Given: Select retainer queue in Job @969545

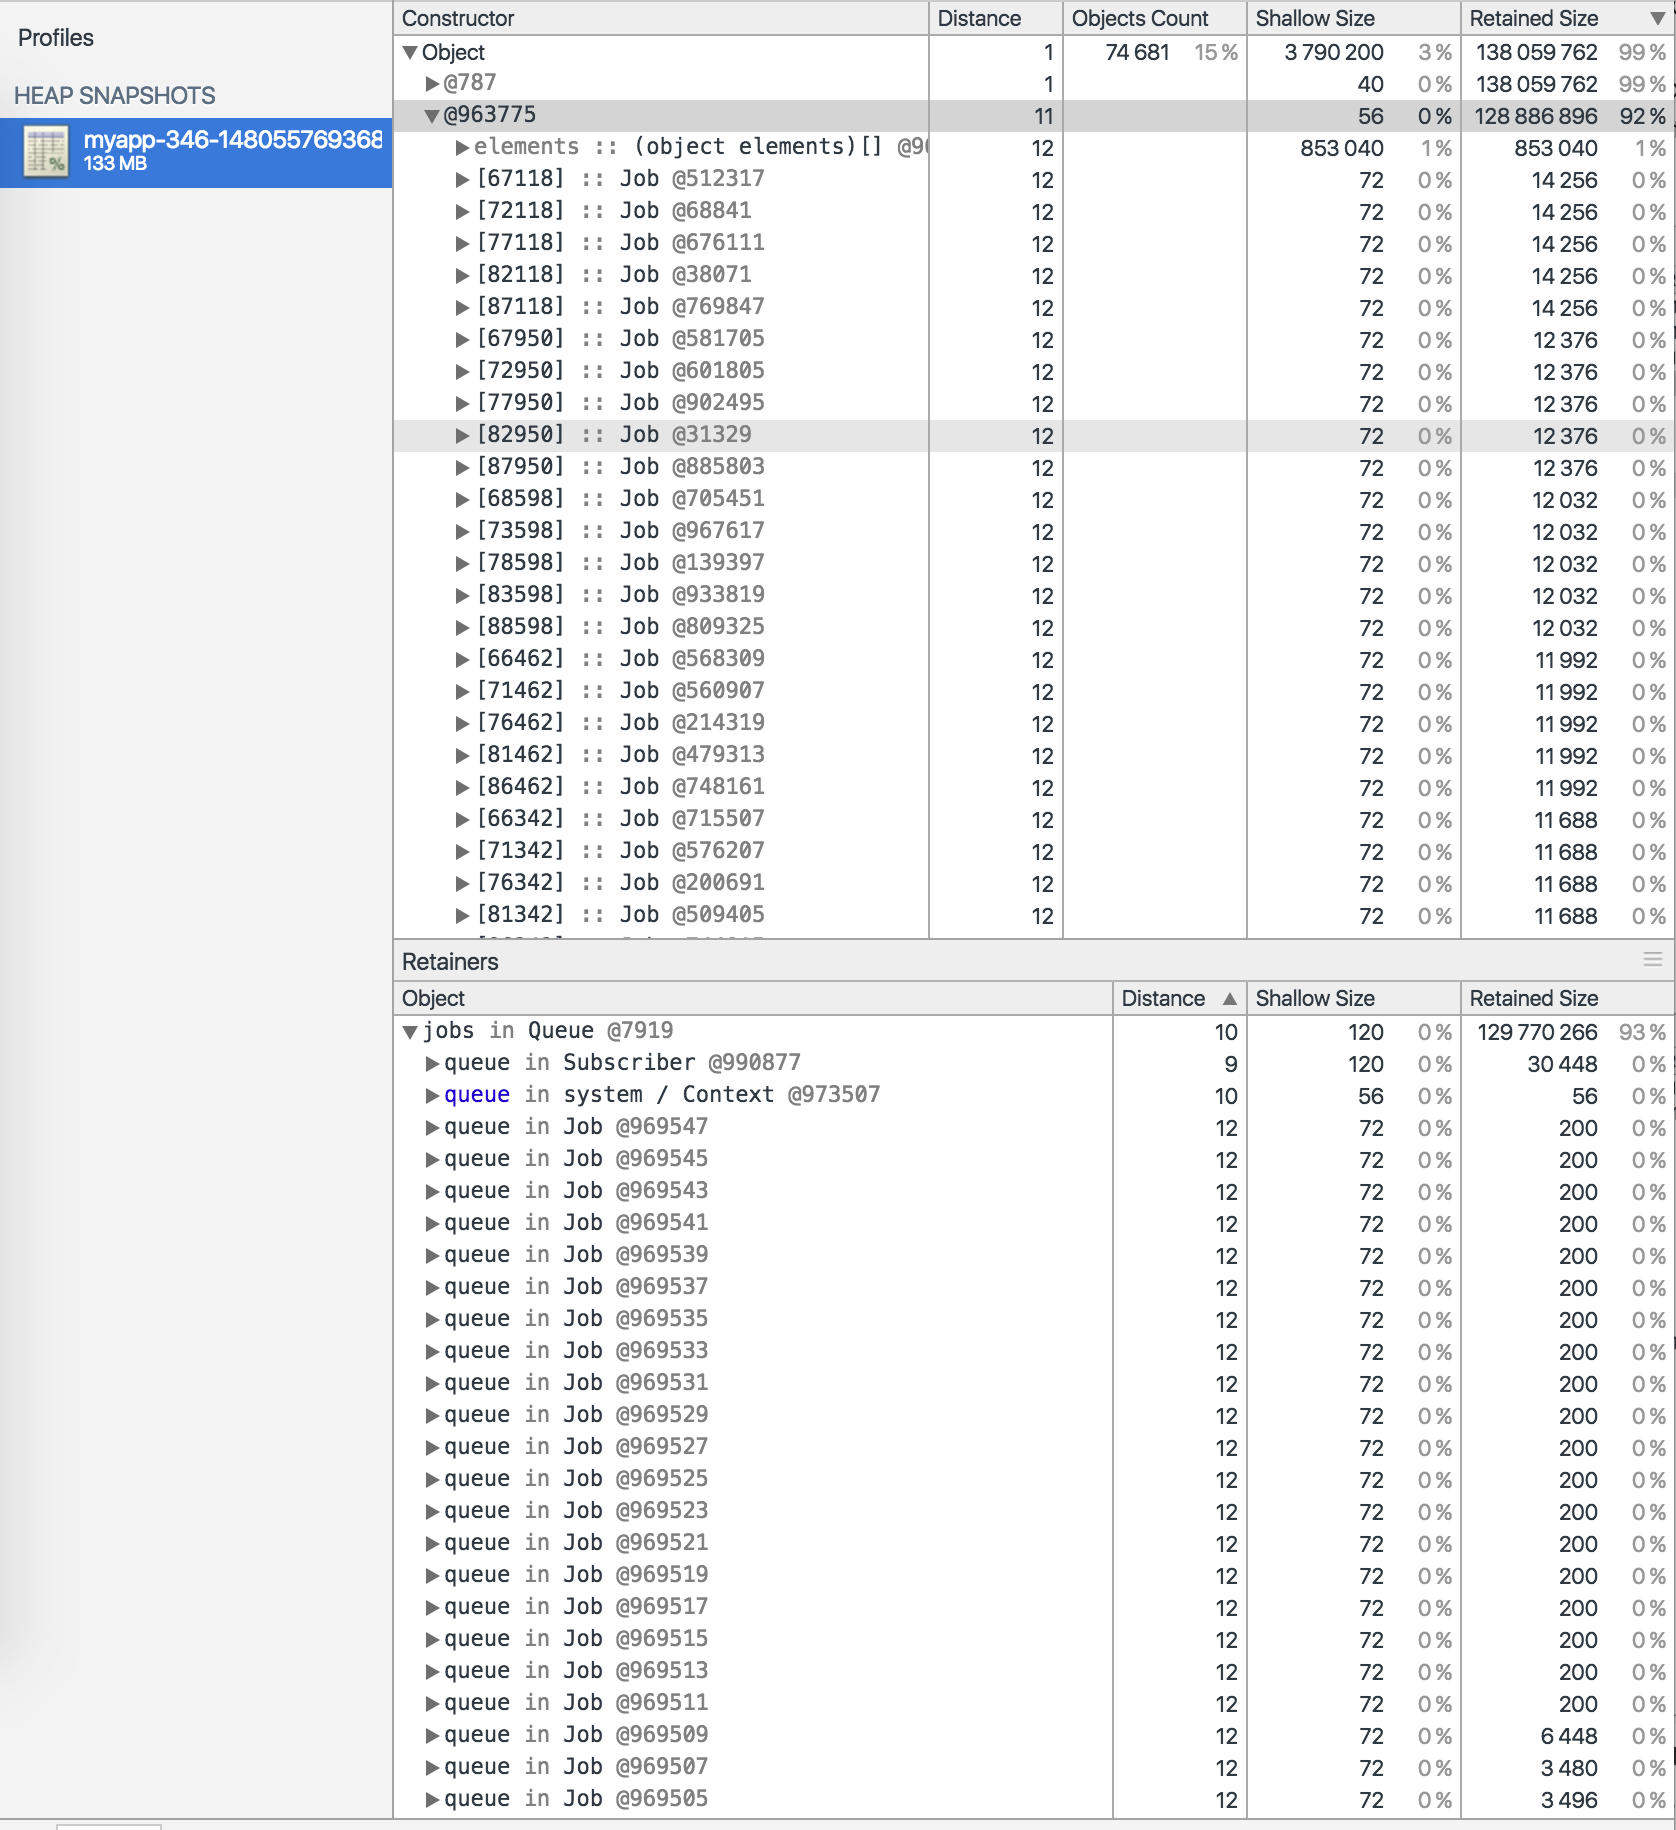Looking at the screenshot, I should click(1034, 1159).
